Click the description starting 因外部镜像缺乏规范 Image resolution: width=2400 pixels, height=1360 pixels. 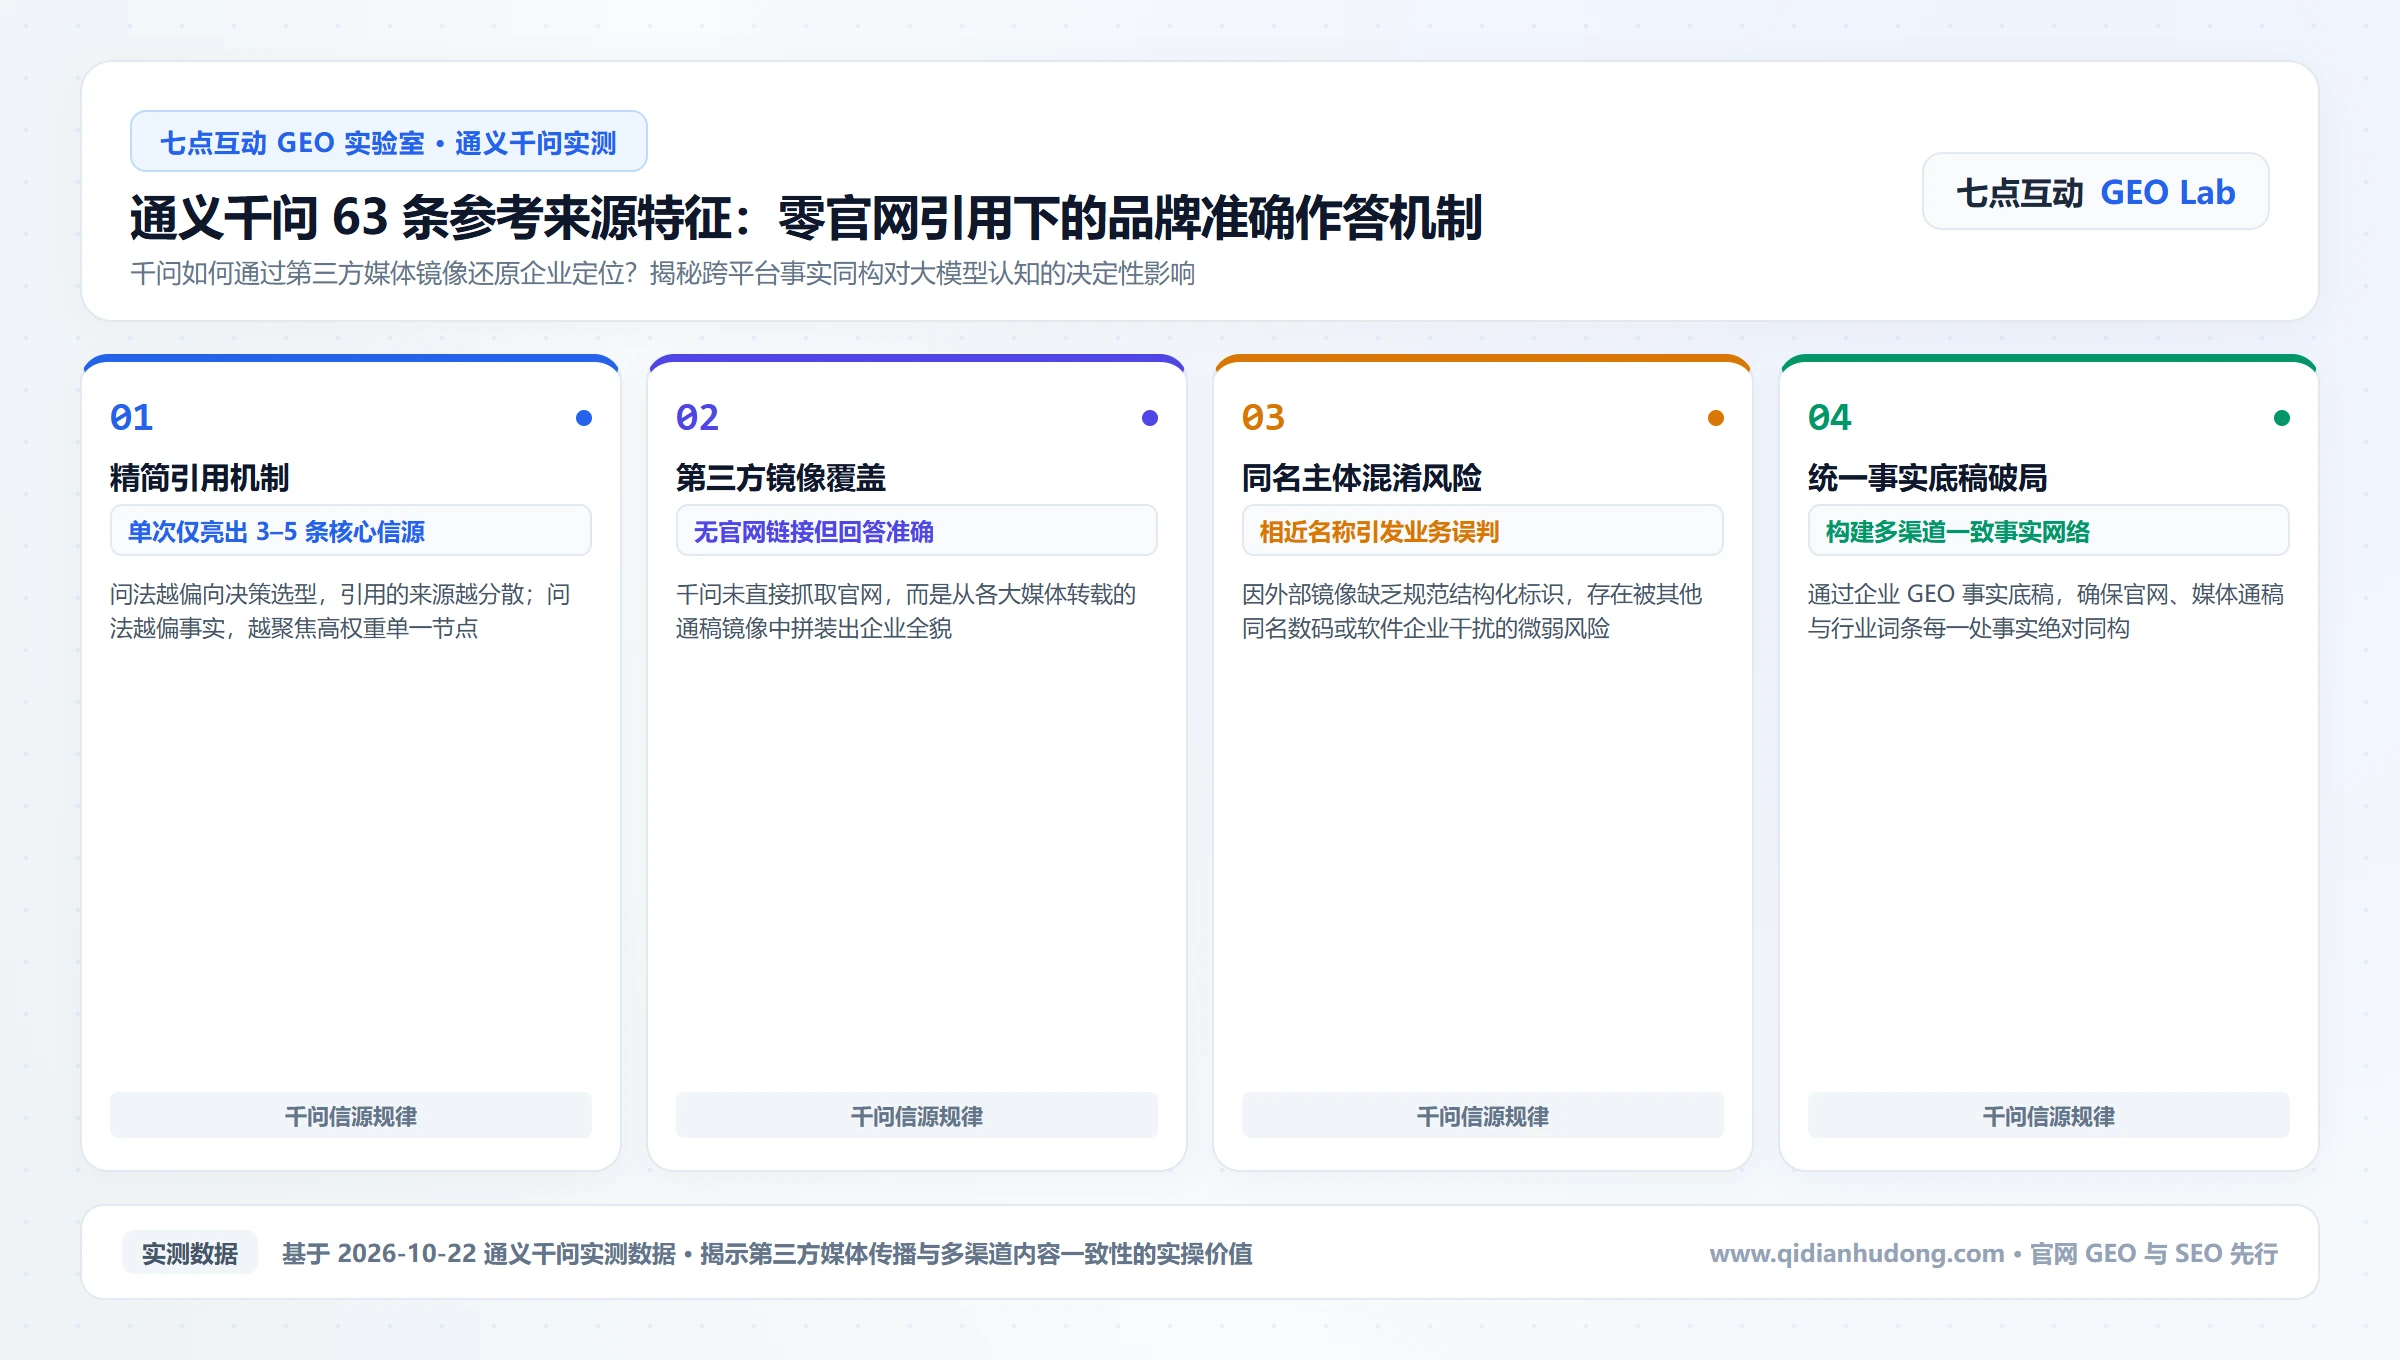1472,611
